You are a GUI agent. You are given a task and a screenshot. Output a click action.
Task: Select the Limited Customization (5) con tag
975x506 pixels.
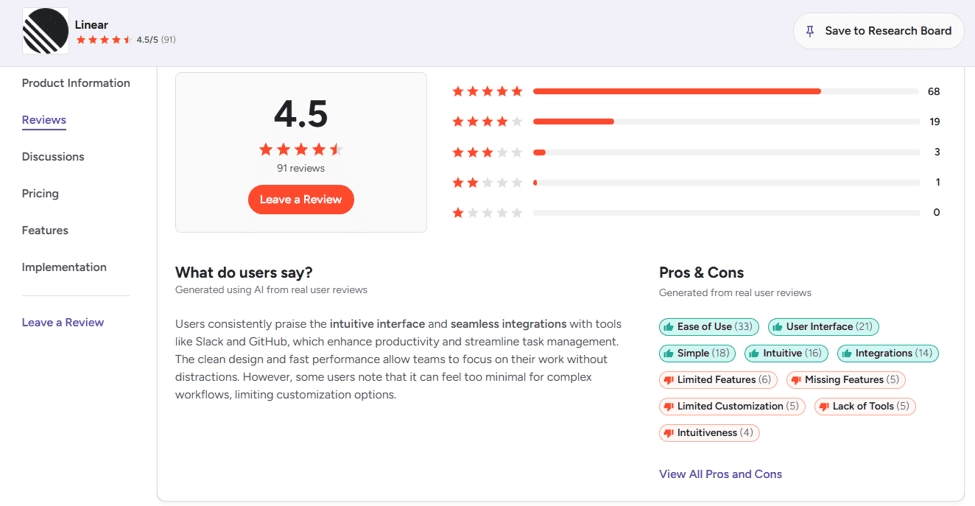[x=732, y=407]
